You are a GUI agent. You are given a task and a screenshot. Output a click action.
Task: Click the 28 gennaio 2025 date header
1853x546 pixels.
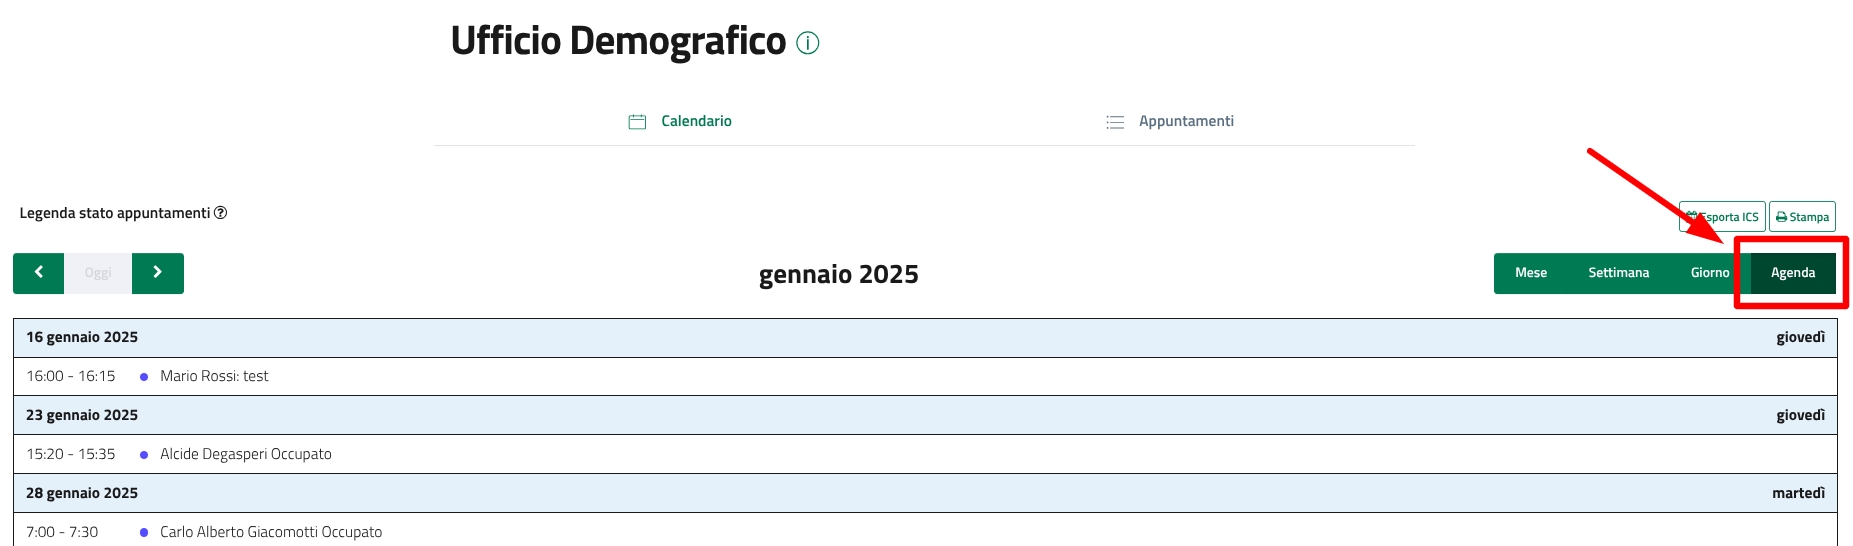[x=82, y=493]
